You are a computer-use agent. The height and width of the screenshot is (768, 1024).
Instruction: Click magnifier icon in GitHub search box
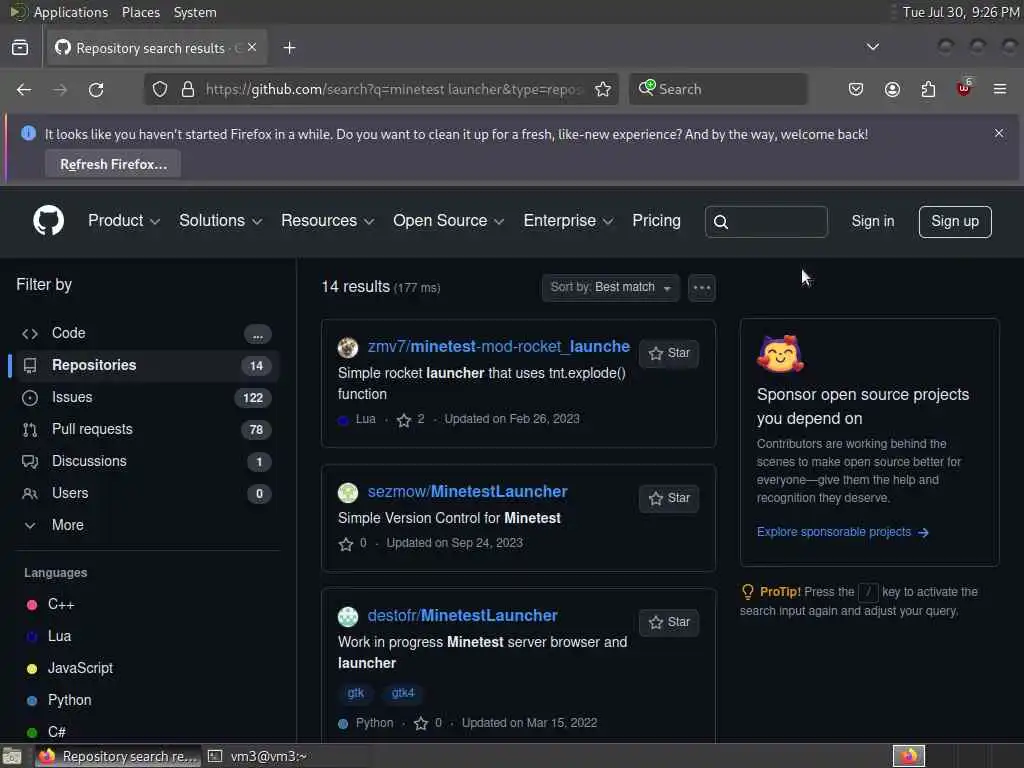[720, 222]
